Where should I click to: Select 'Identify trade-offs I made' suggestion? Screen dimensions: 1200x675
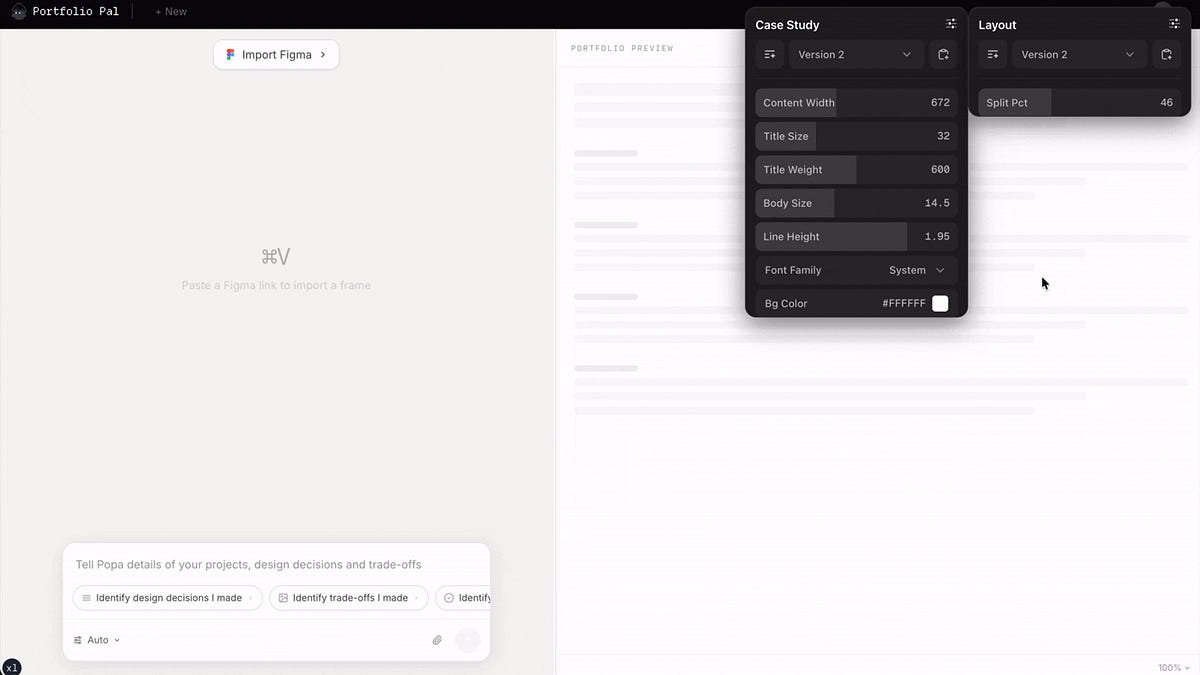click(x=348, y=598)
